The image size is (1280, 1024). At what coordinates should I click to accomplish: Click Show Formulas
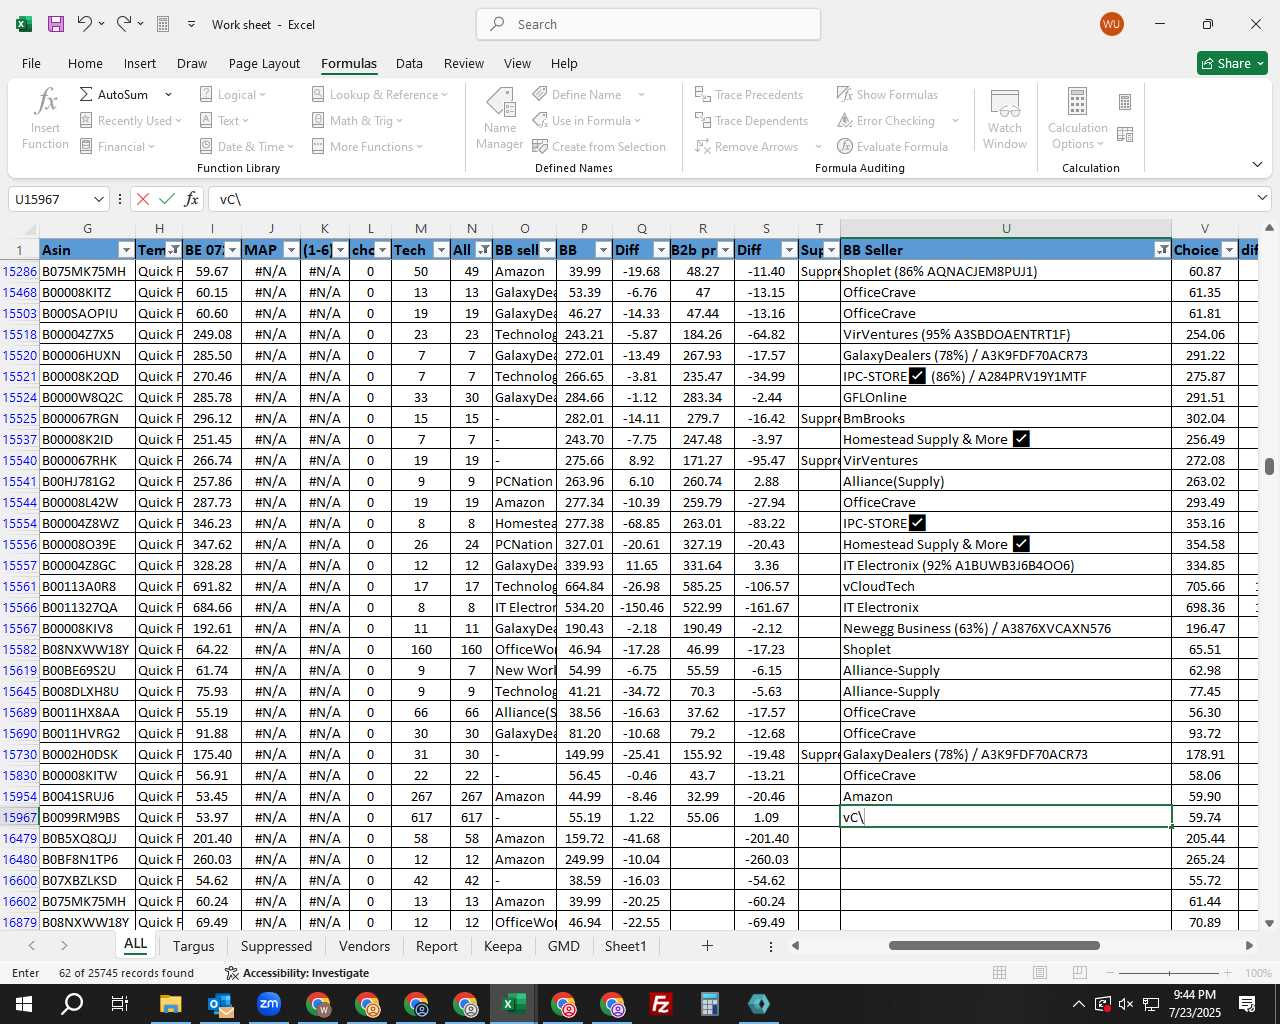[887, 94]
